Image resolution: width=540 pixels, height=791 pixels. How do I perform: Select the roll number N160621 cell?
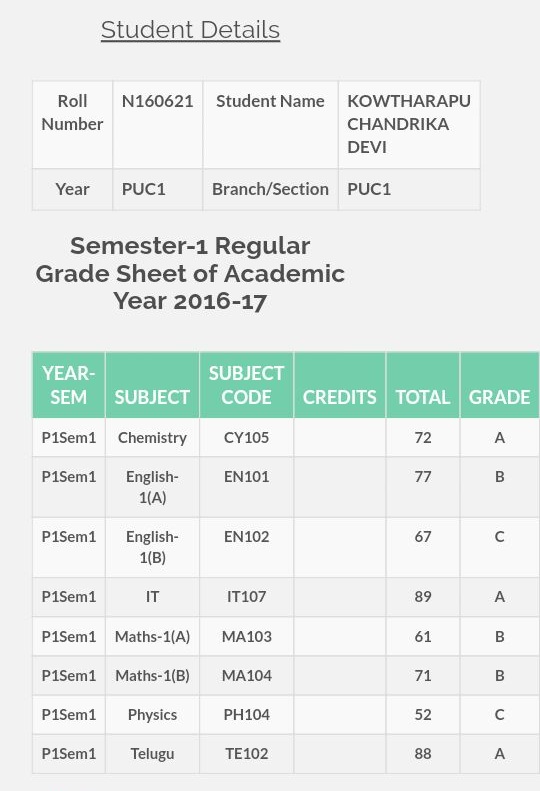point(157,125)
